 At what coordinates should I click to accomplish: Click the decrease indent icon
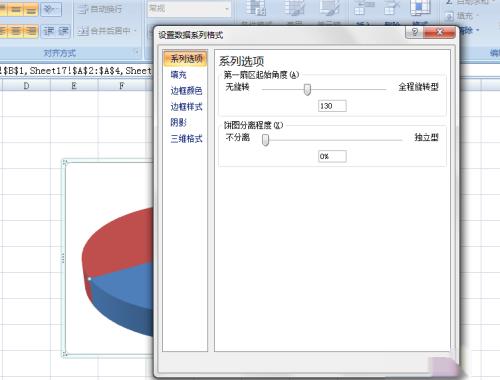coord(49,31)
